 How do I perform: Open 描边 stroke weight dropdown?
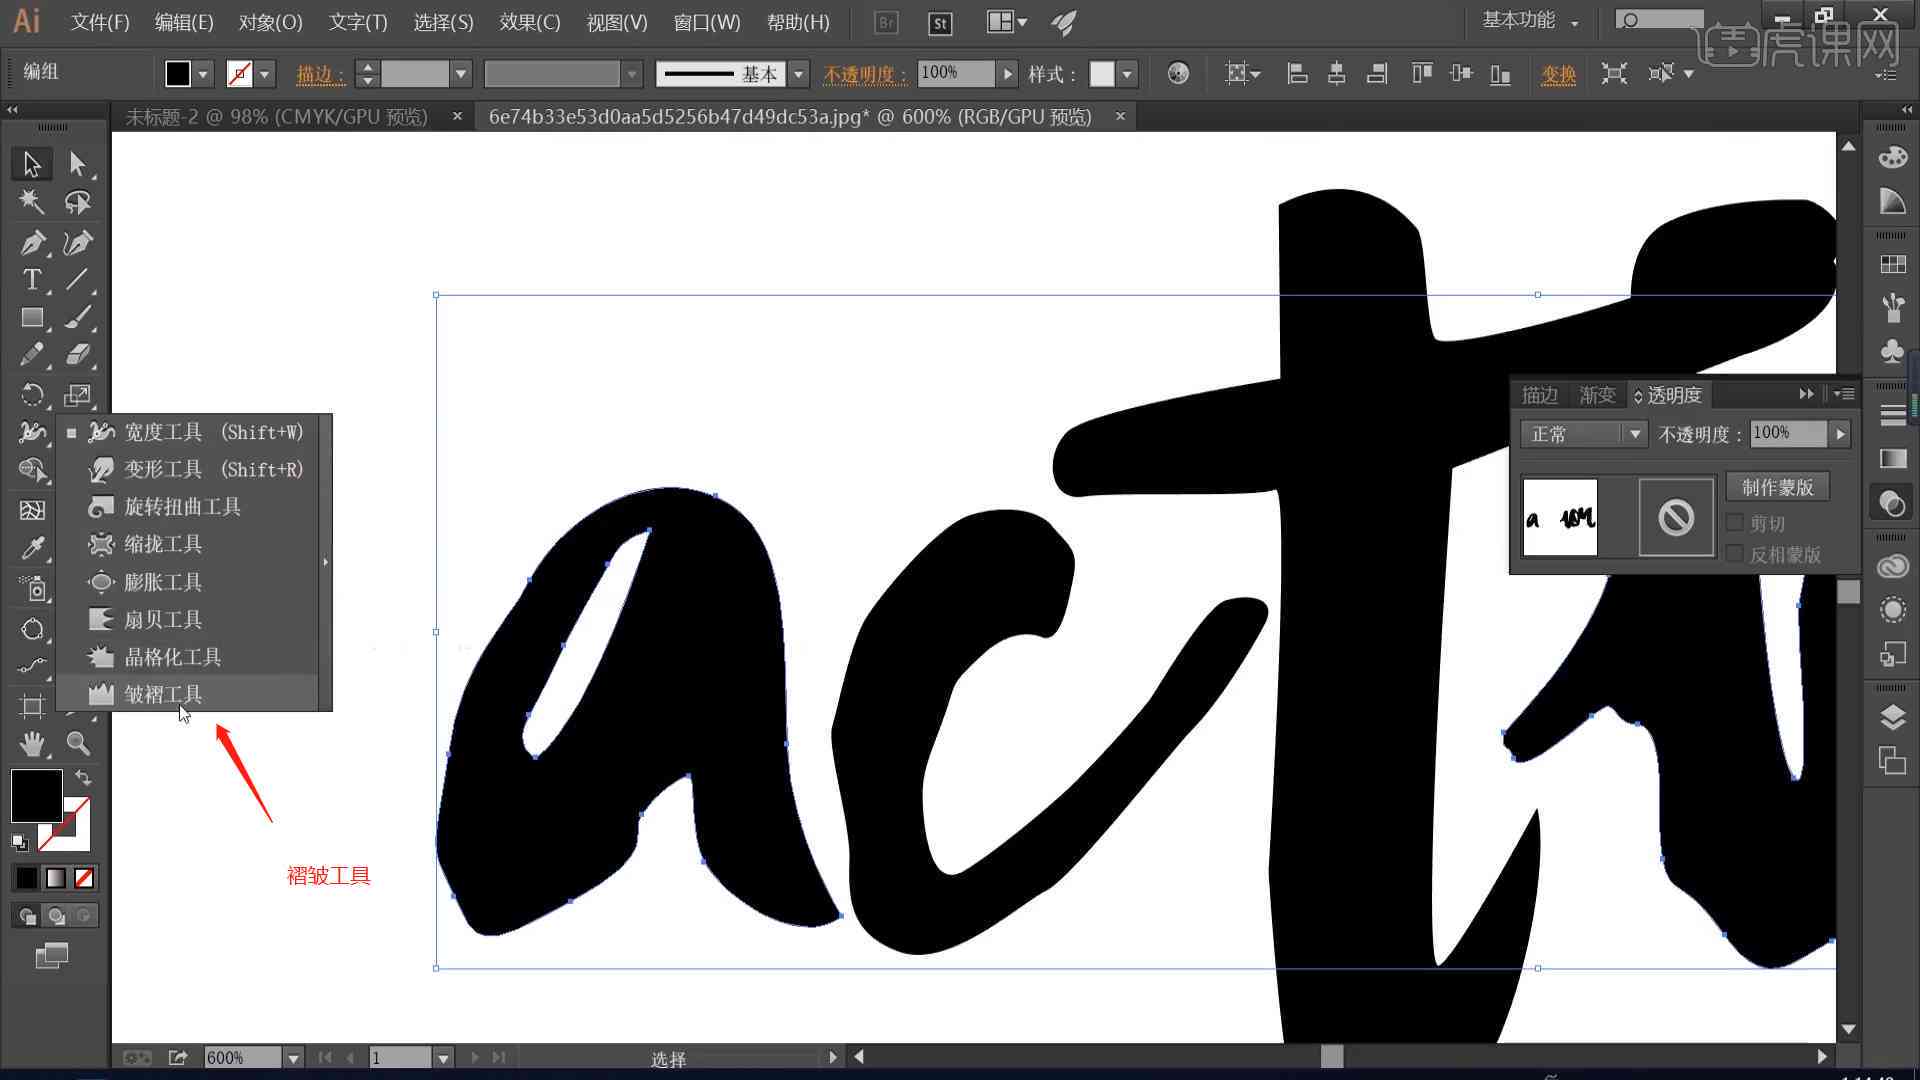pyautogui.click(x=460, y=73)
